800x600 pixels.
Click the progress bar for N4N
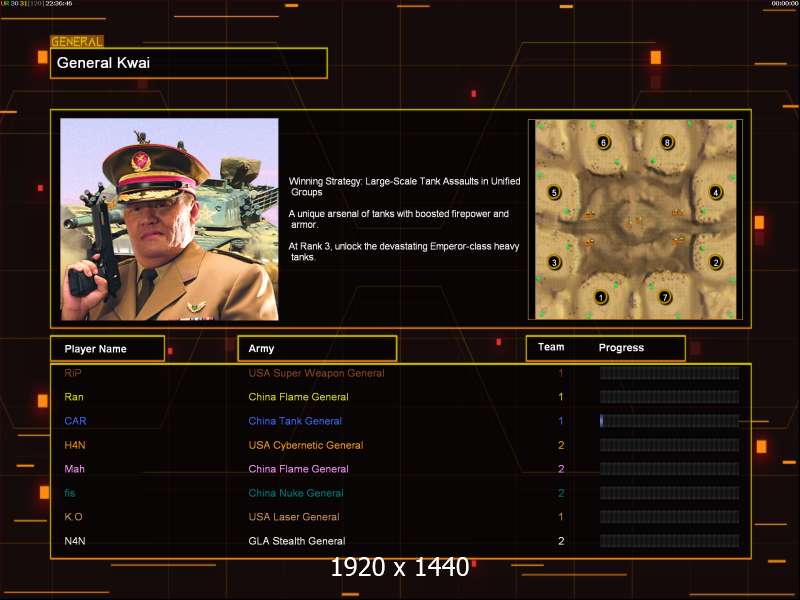(669, 541)
